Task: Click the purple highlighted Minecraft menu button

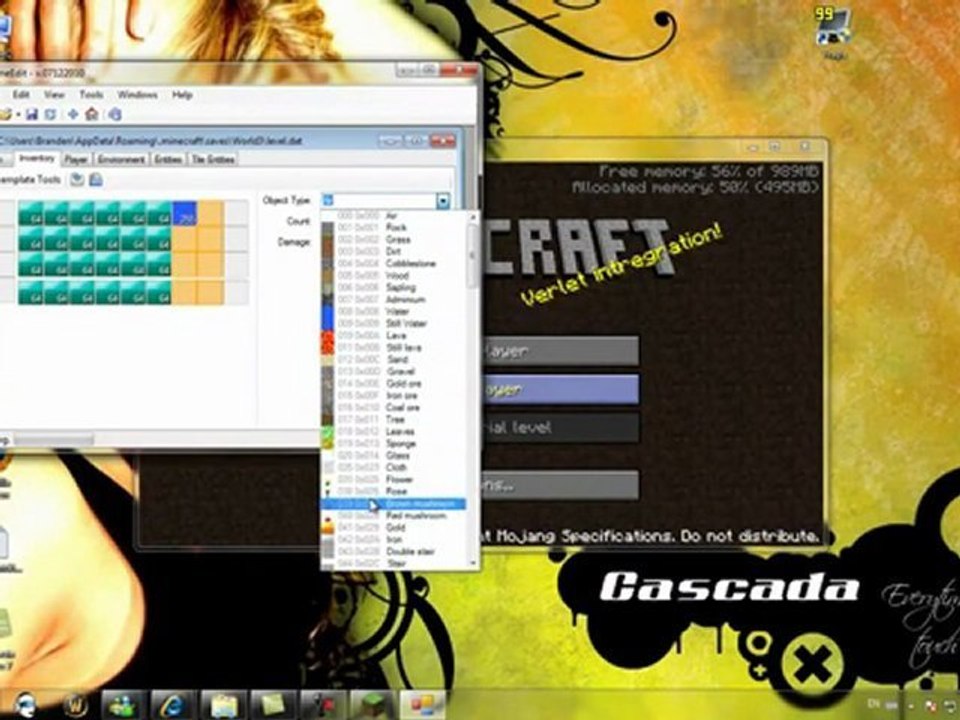Action: pyautogui.click(x=561, y=389)
